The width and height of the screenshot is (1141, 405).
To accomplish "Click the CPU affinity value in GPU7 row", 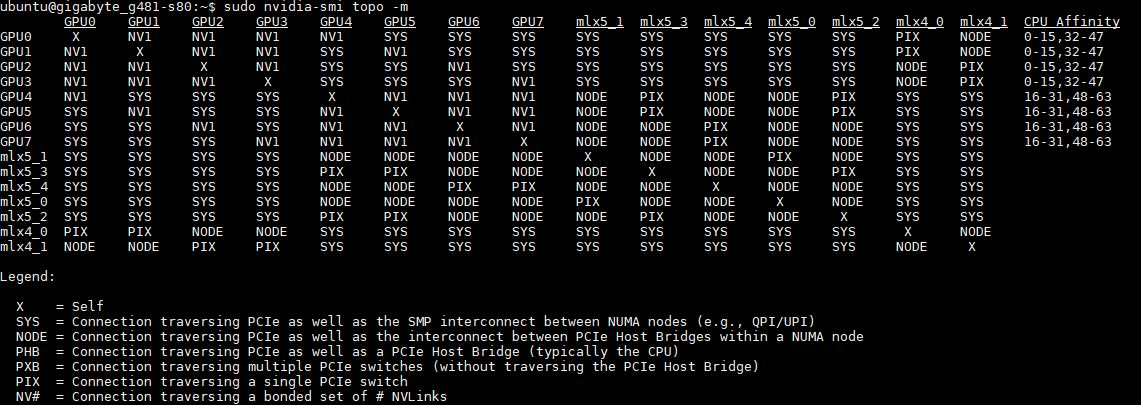I will 1067,142.
